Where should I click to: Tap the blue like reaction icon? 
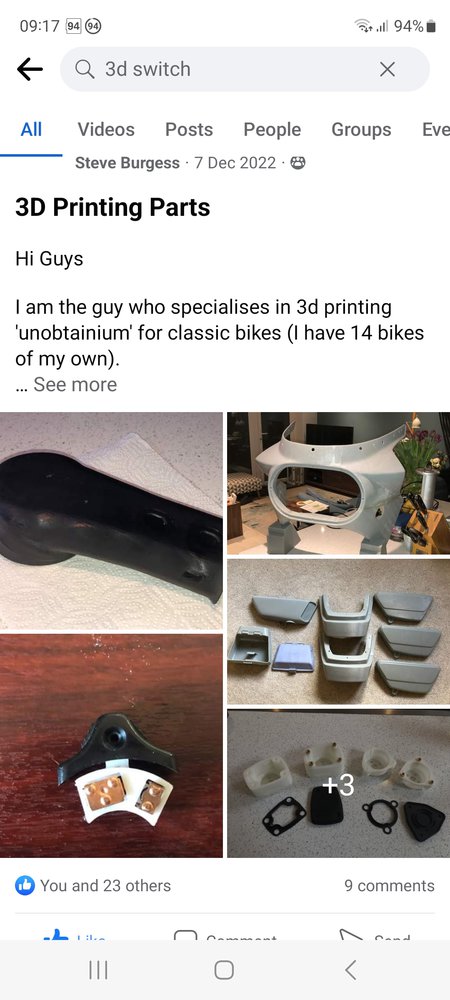[25, 885]
